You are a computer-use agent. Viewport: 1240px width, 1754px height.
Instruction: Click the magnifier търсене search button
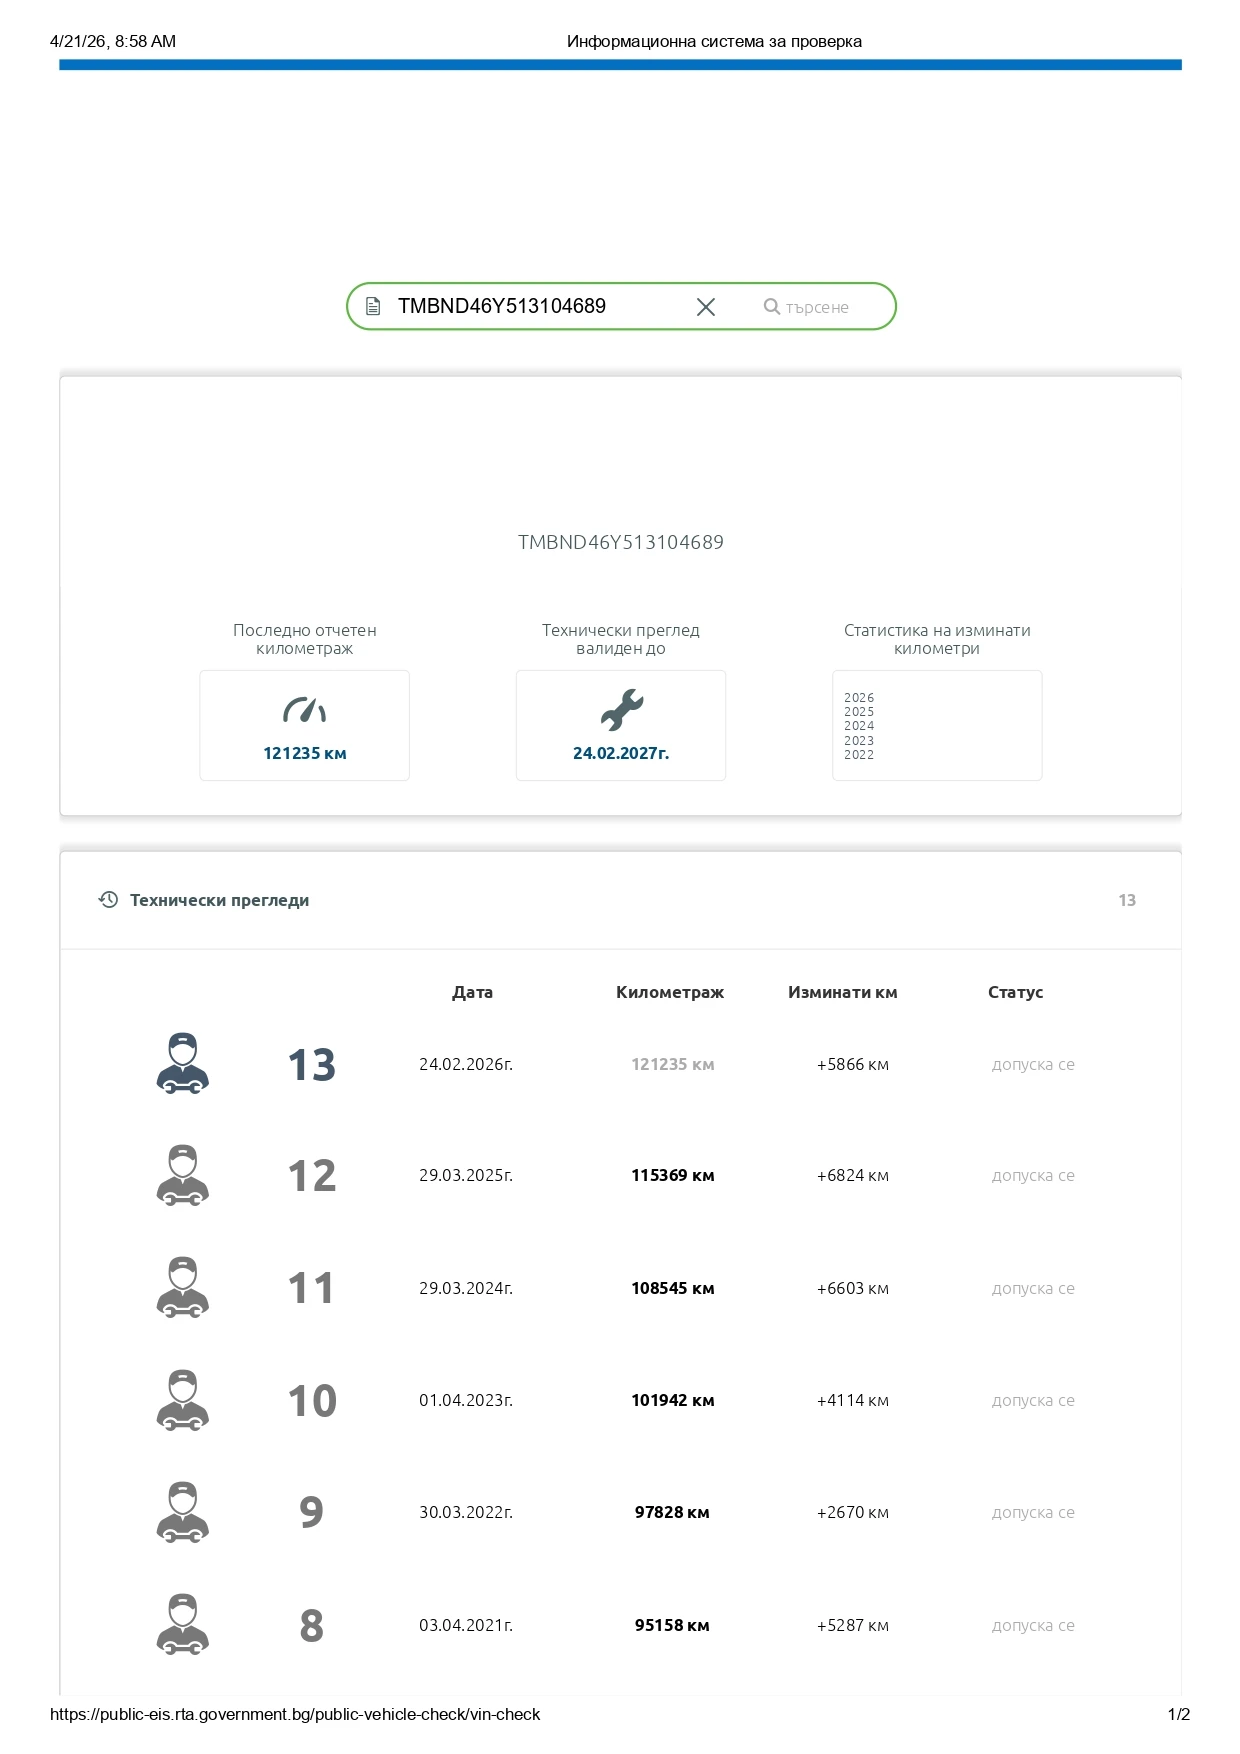806,307
